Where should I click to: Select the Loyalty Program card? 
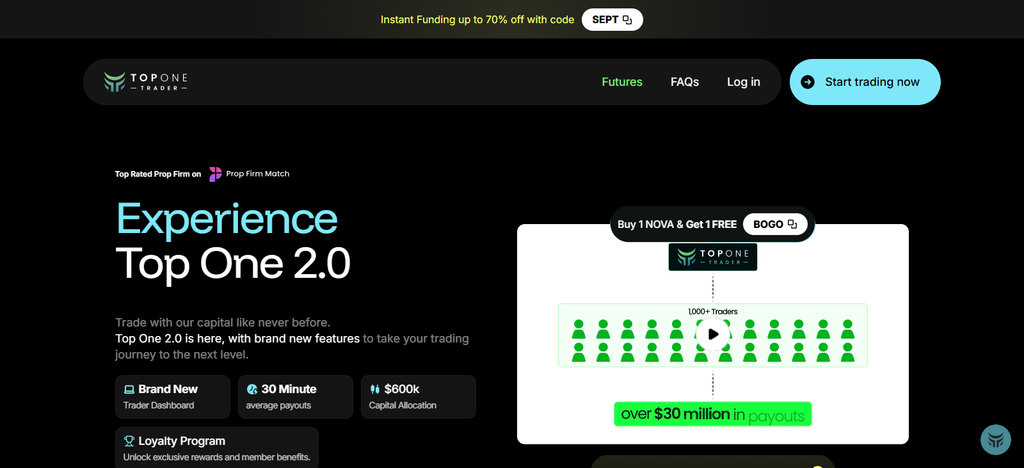217,448
